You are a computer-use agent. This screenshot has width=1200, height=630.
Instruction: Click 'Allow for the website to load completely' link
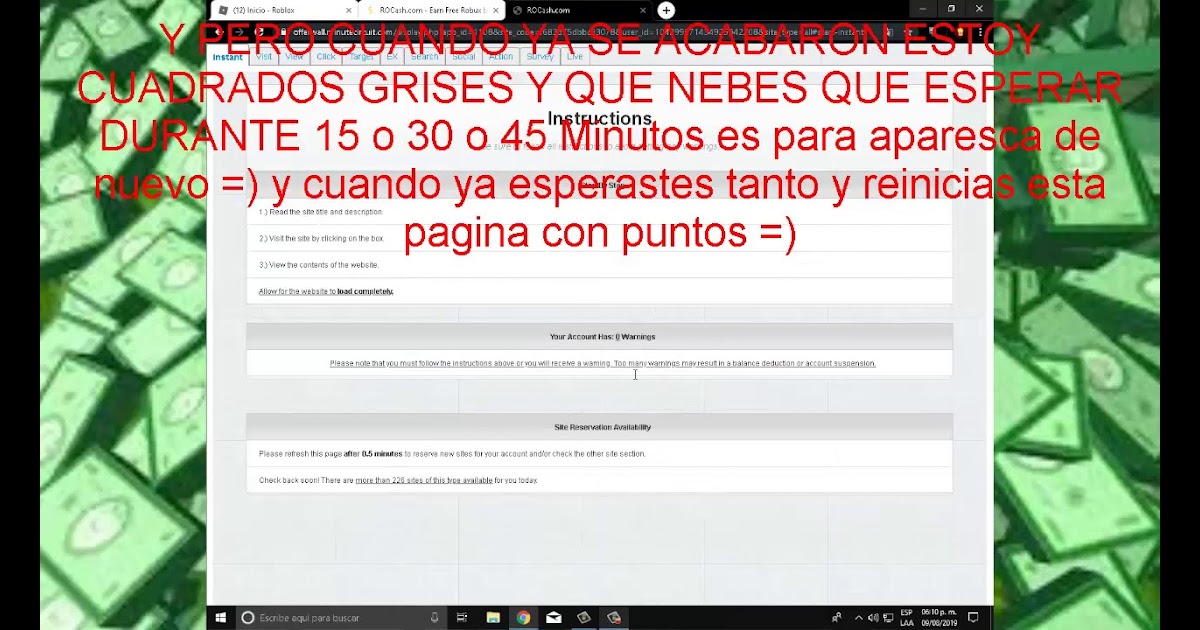[x=326, y=291]
